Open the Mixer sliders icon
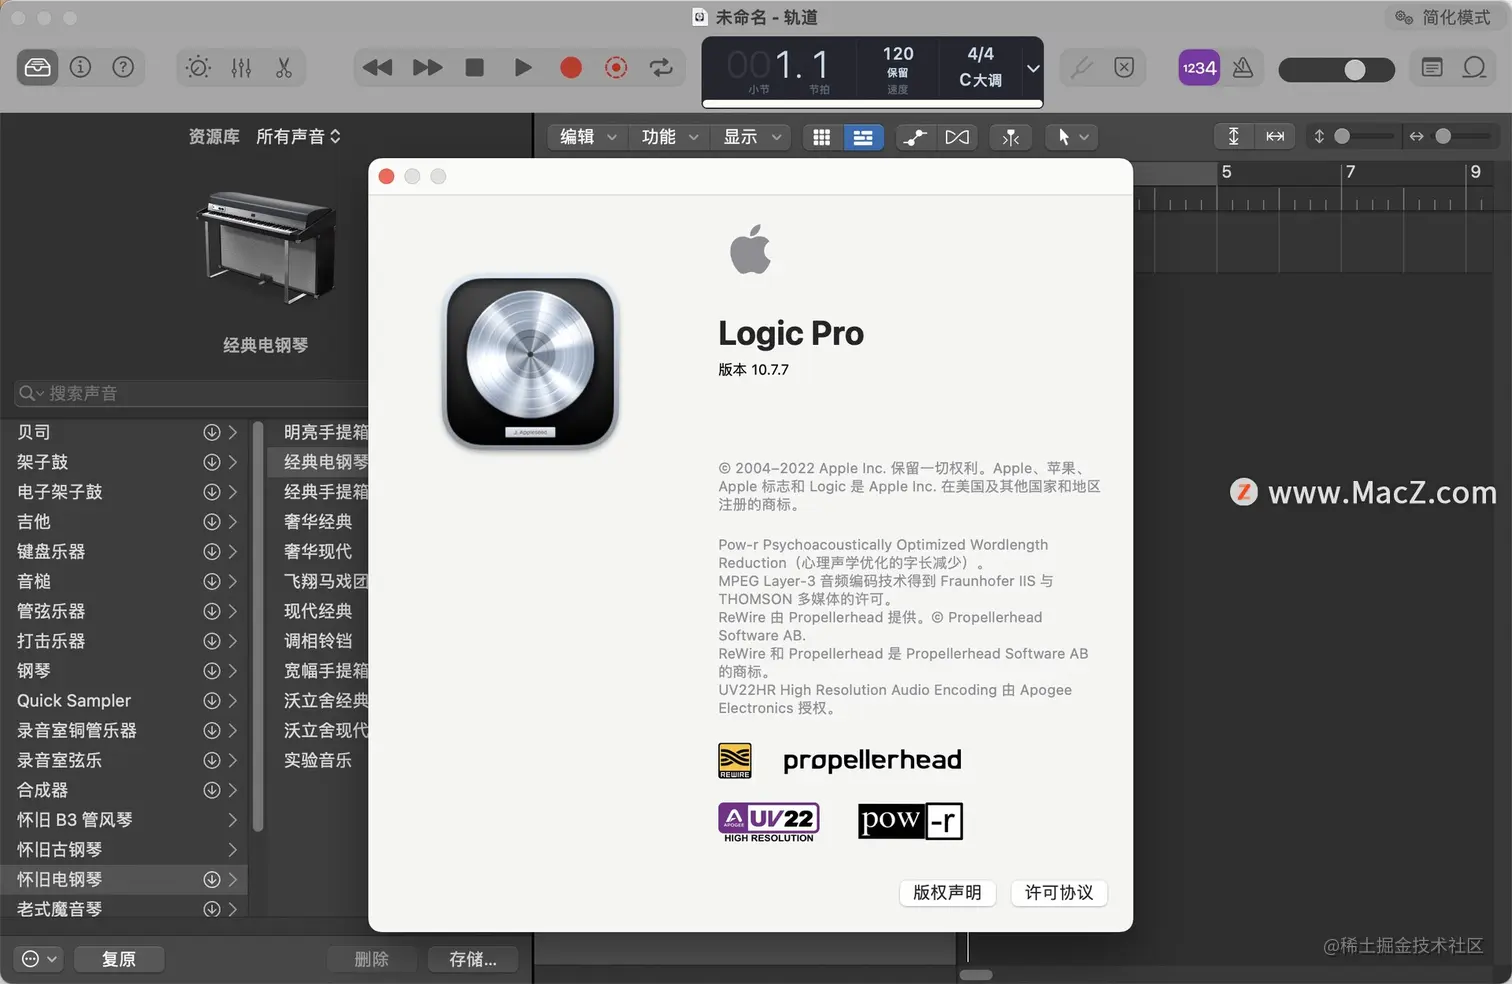Image resolution: width=1512 pixels, height=984 pixels. pyautogui.click(x=240, y=67)
